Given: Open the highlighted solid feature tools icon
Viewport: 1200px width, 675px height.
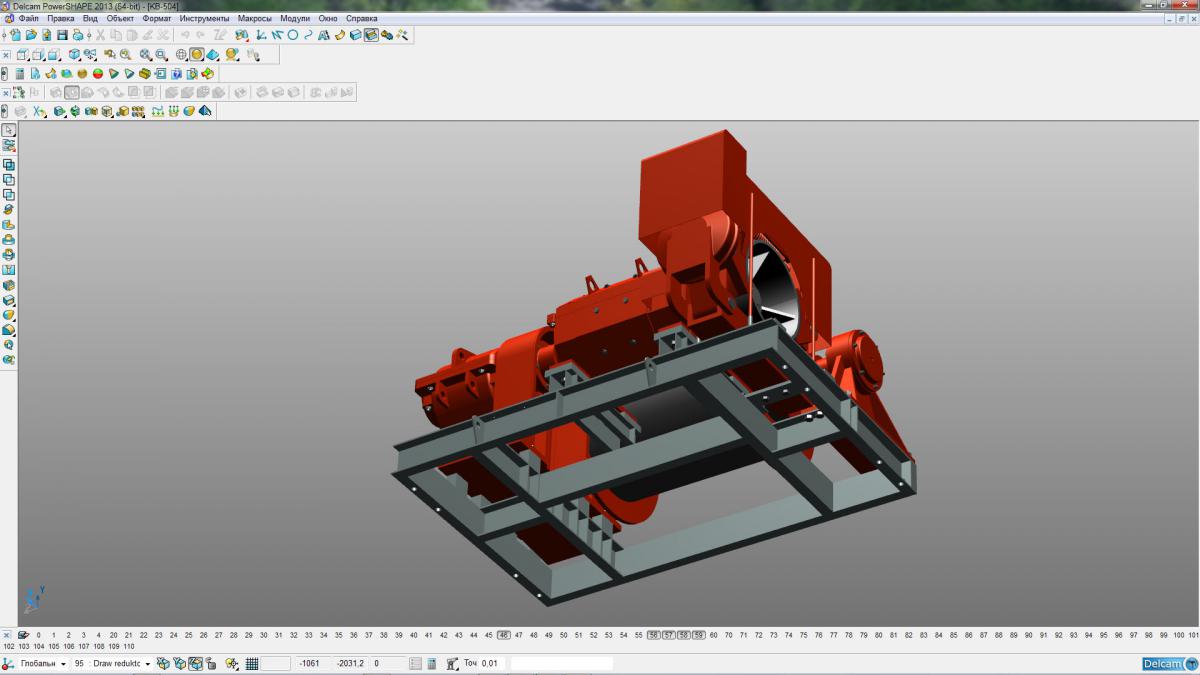Looking at the screenshot, I should pos(371,34).
